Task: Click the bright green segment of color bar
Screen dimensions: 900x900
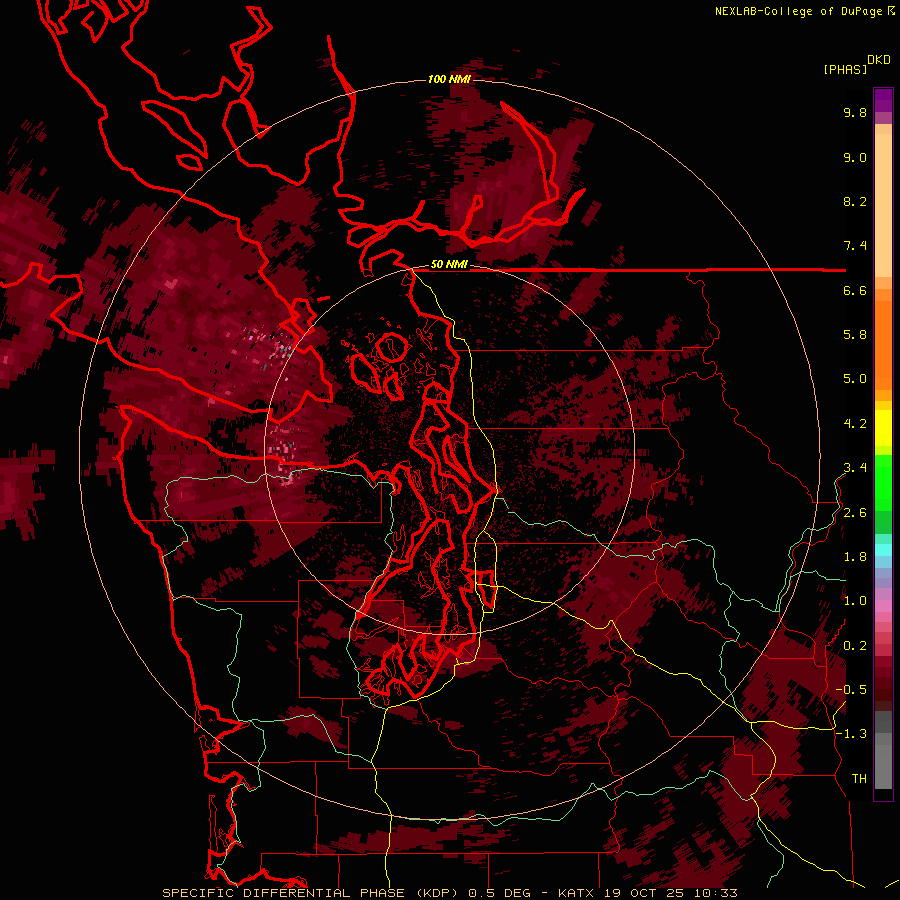Action: pyautogui.click(x=883, y=482)
